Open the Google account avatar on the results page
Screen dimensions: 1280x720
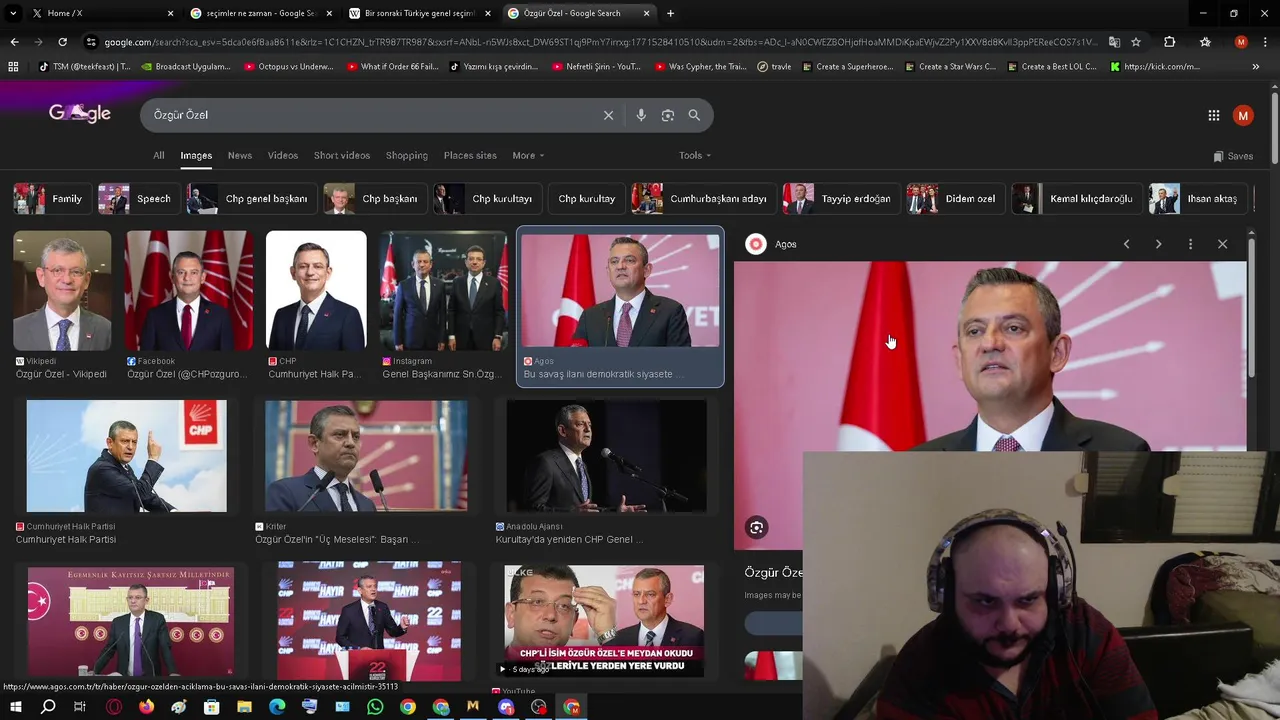pyautogui.click(x=1243, y=115)
